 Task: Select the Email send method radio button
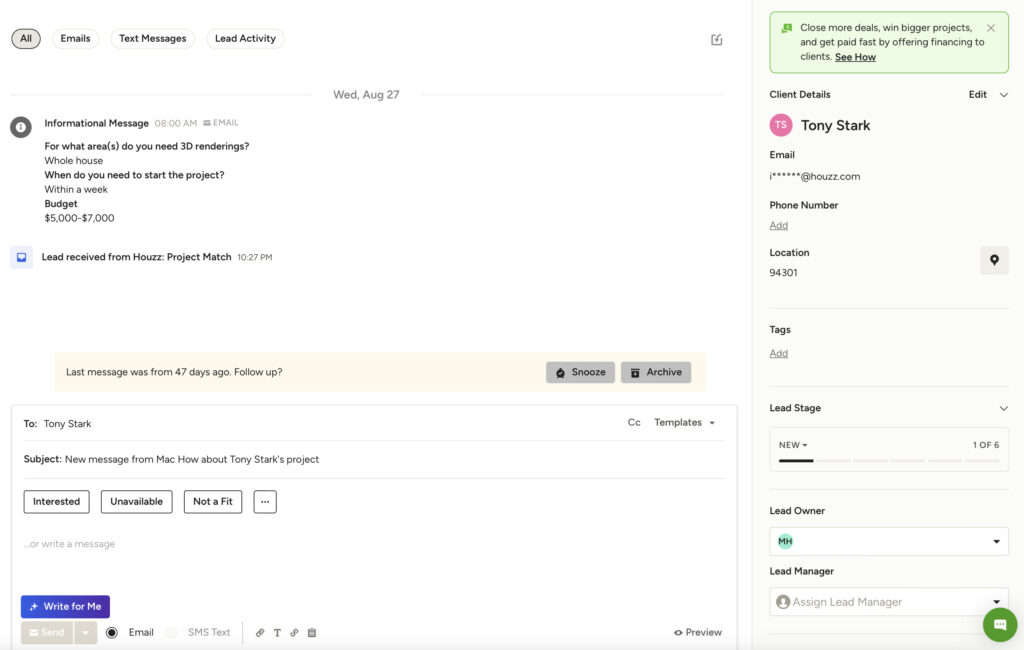112,632
